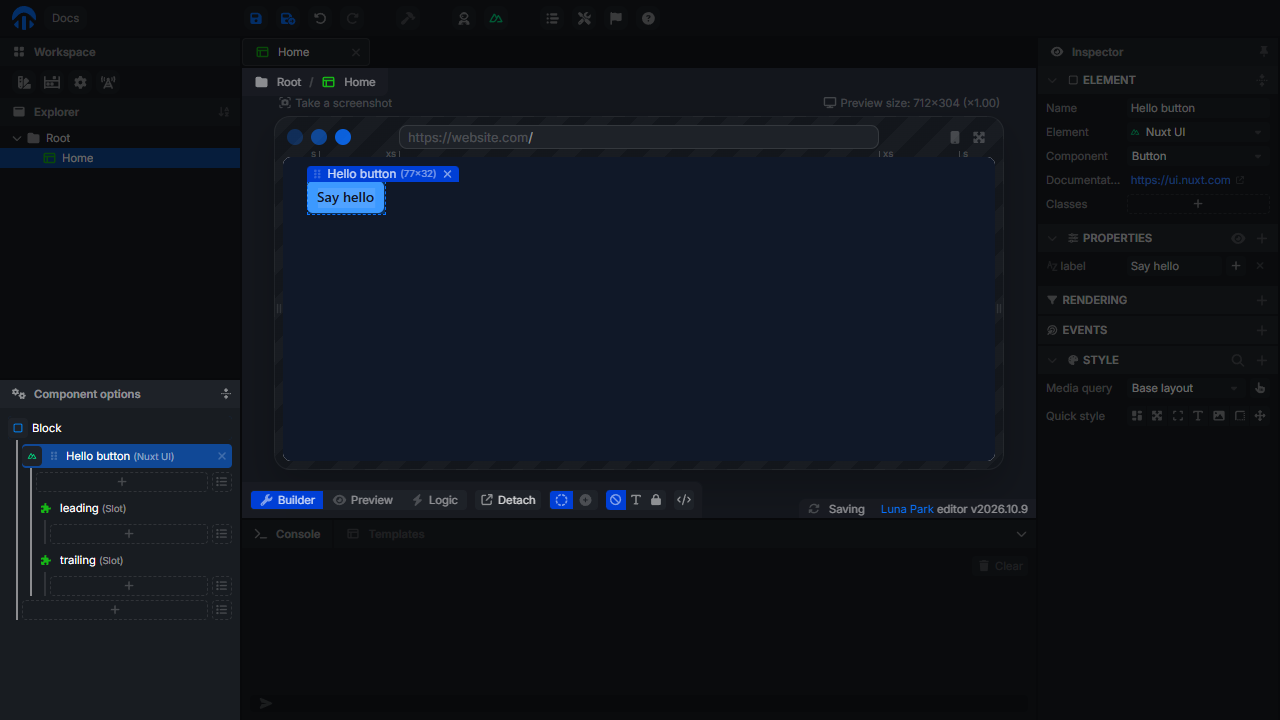
Task: Collapse the STYLE section chevron
Action: click(1052, 360)
